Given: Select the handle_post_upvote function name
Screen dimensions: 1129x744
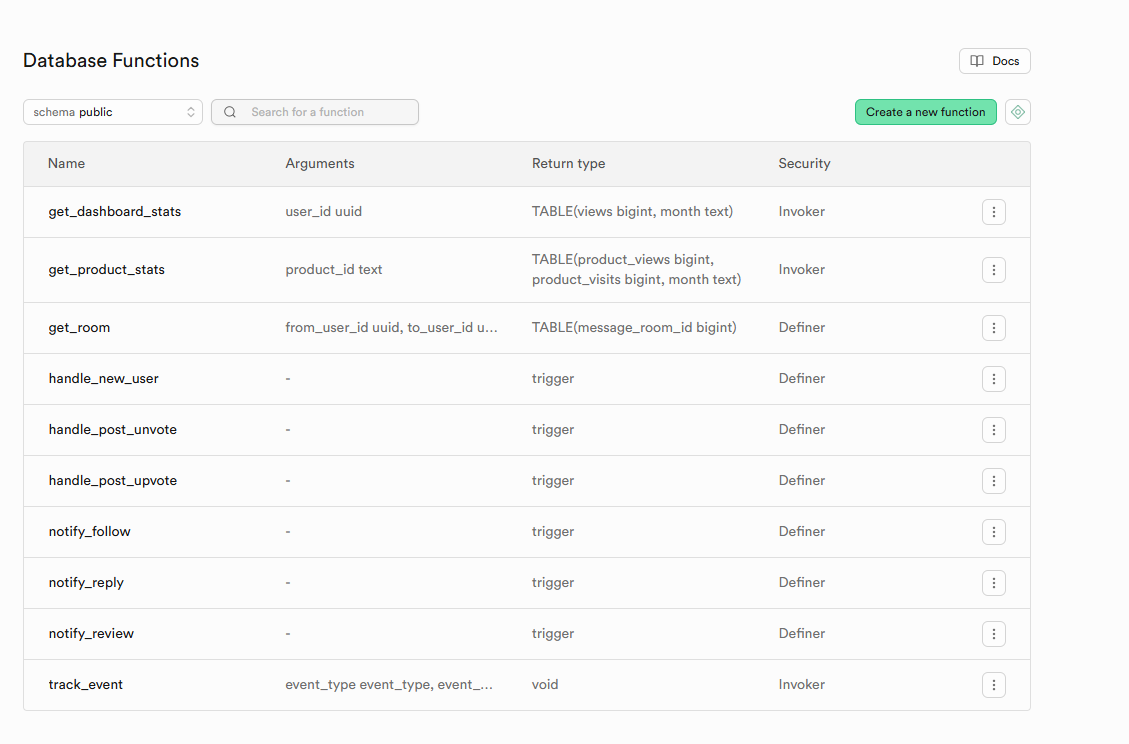Looking at the screenshot, I should click(x=112, y=481).
